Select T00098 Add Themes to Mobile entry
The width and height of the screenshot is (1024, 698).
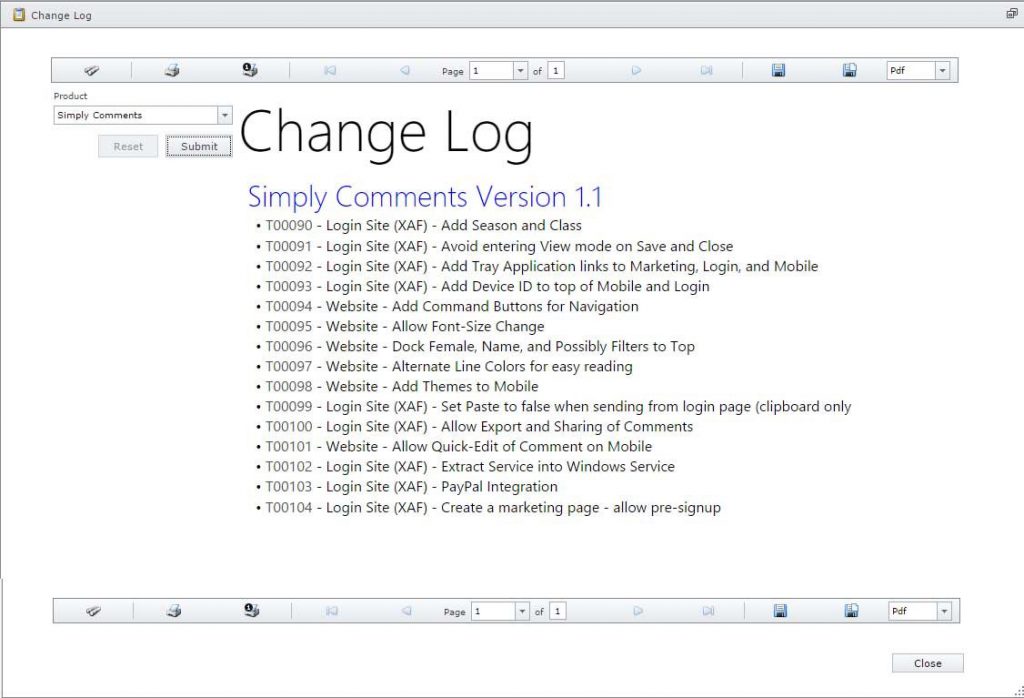coord(402,387)
